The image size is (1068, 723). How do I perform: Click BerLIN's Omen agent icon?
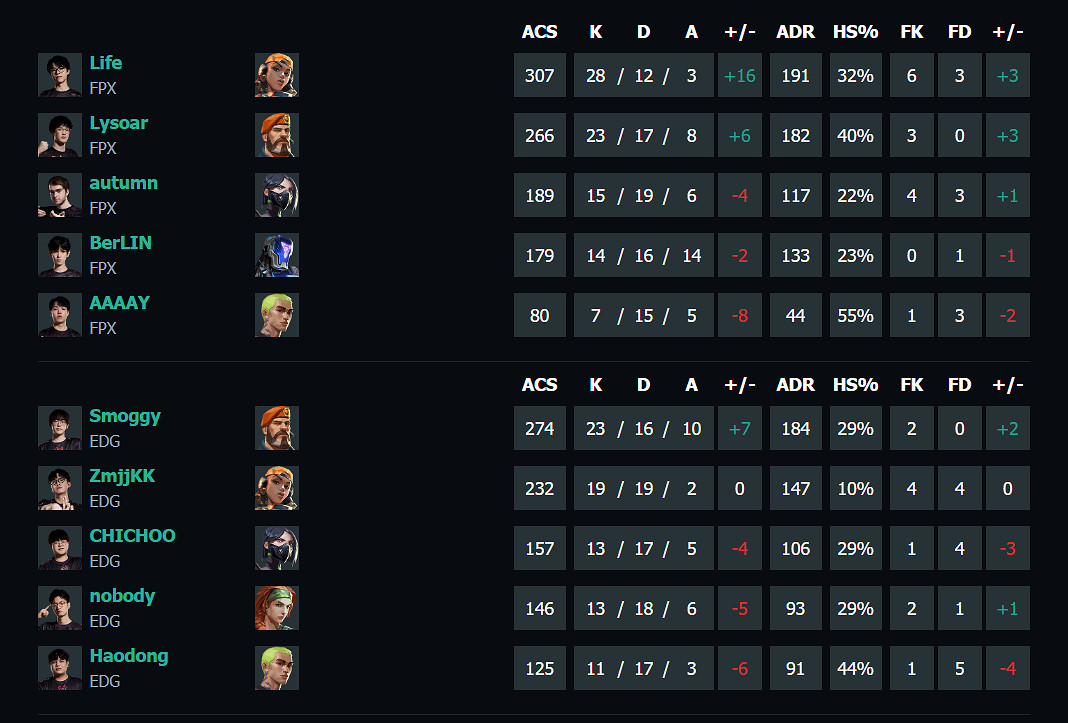tap(277, 255)
